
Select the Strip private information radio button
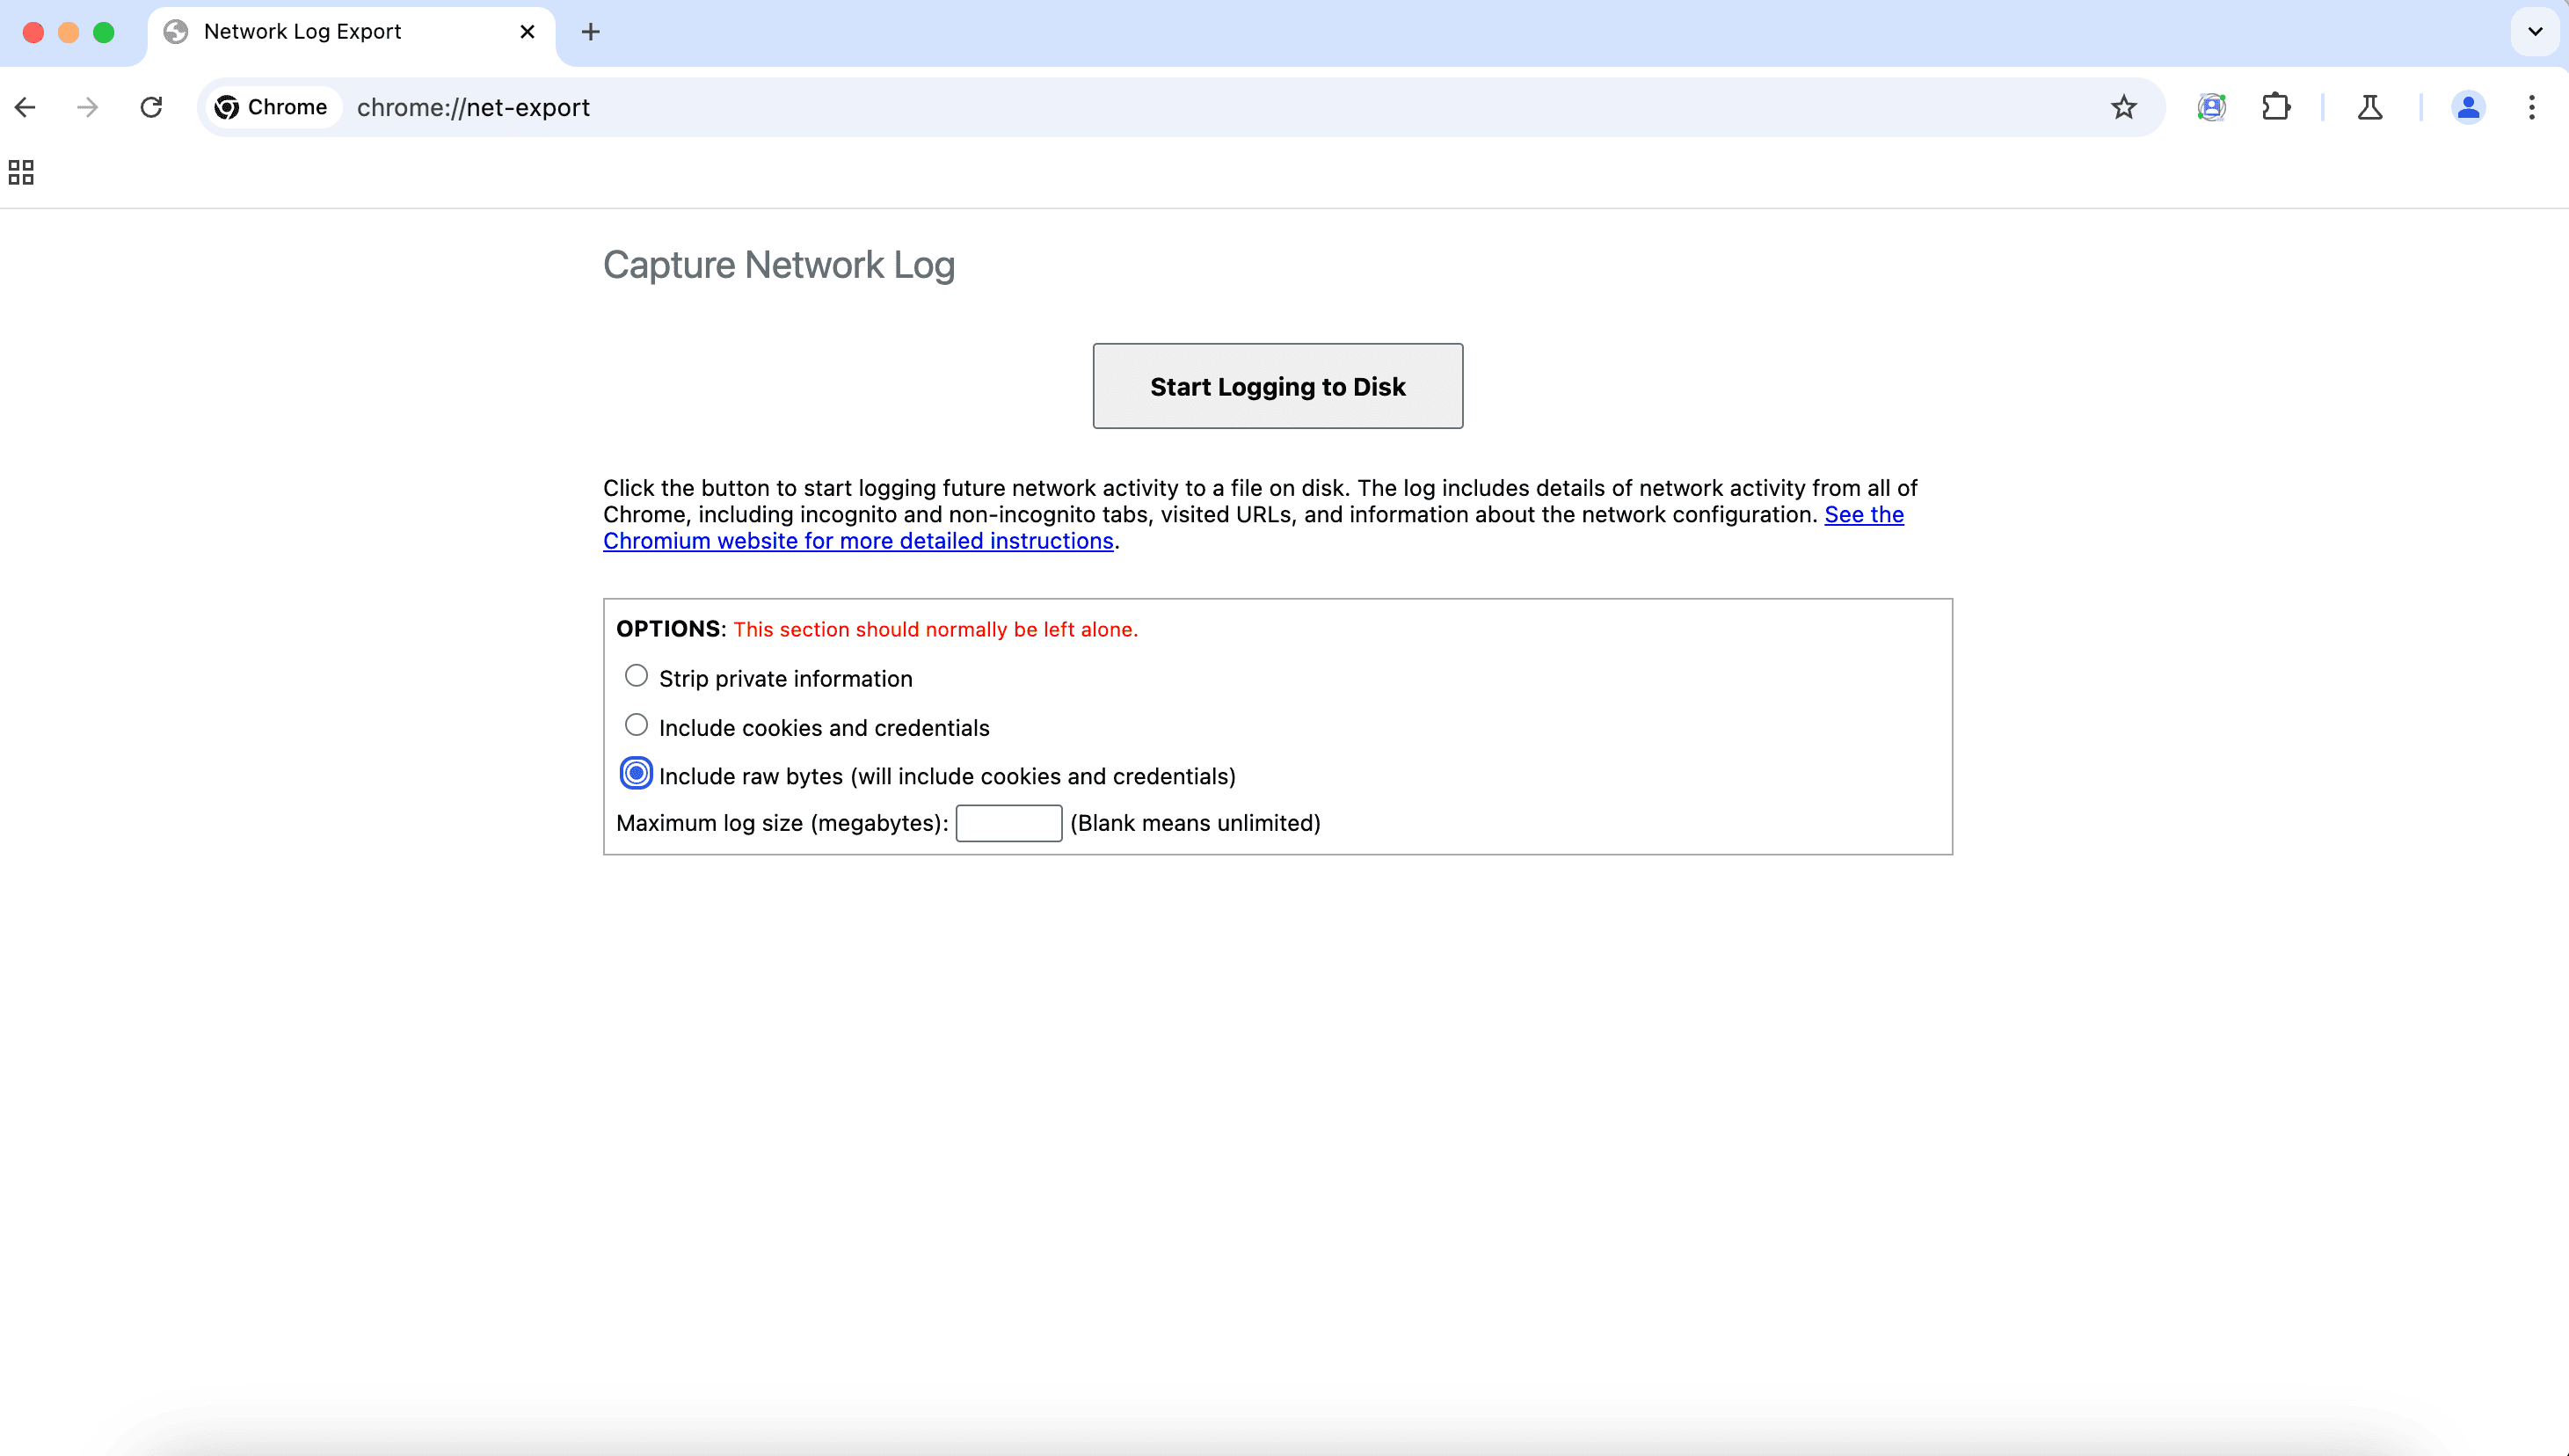pos(635,676)
